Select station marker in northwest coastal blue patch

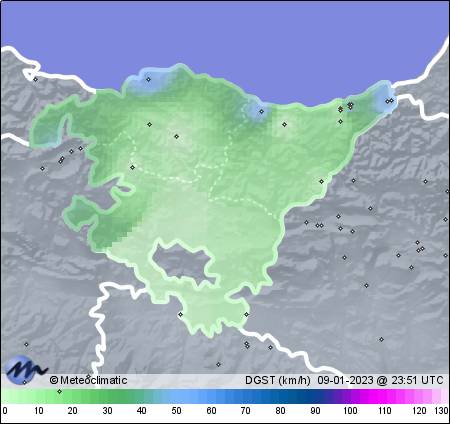click(148, 79)
